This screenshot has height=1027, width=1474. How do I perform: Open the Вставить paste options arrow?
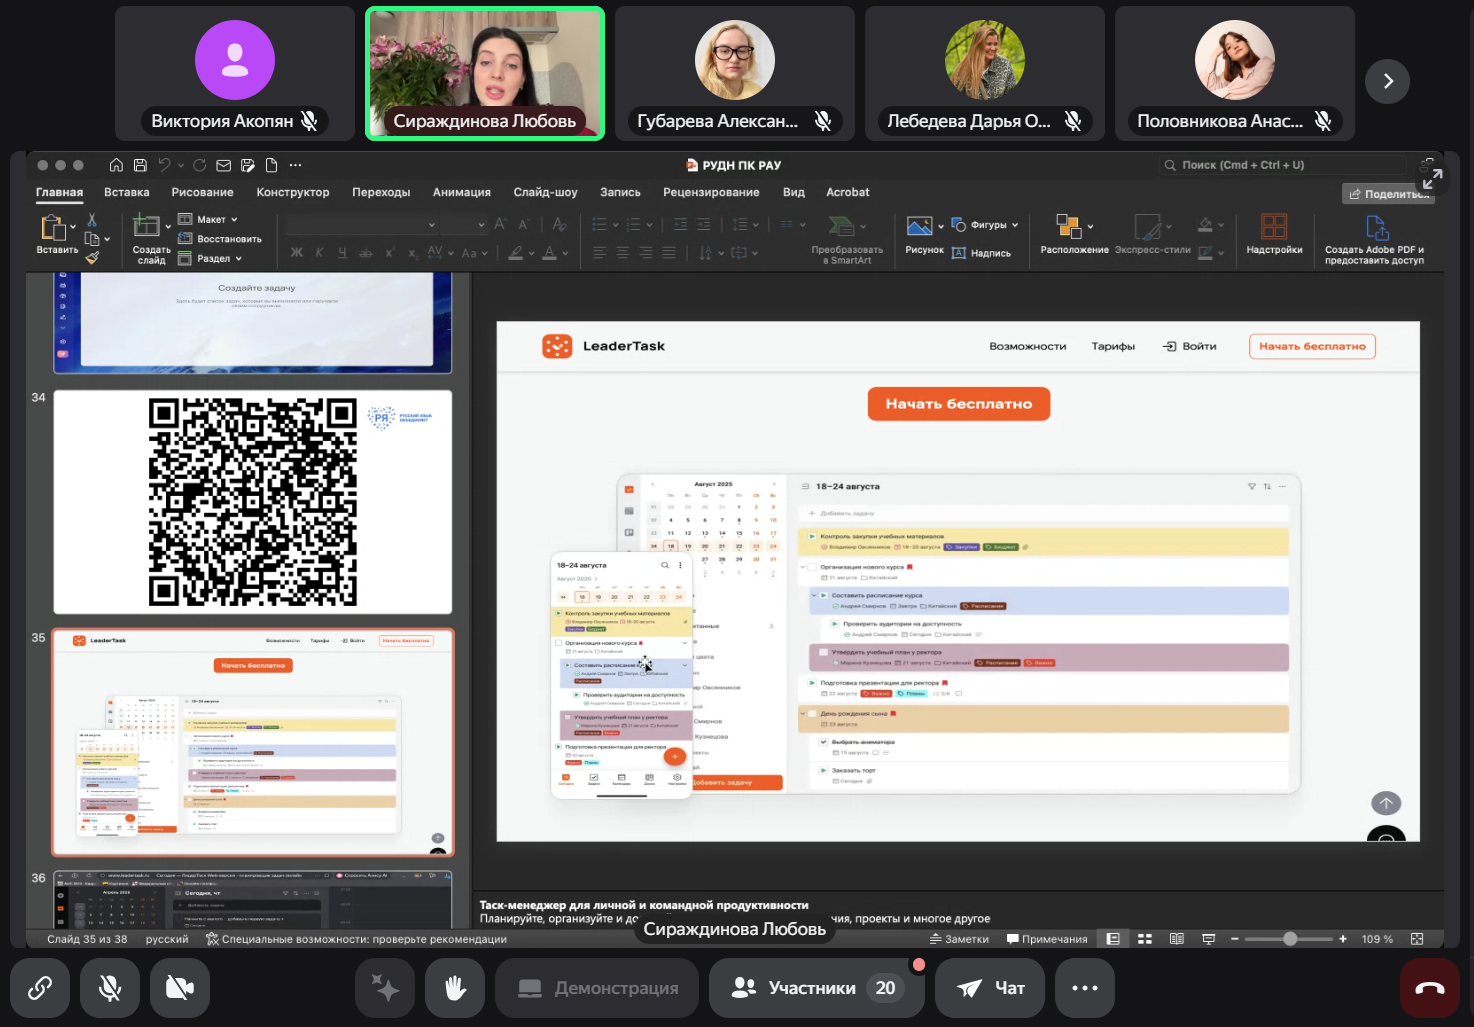coord(72,227)
